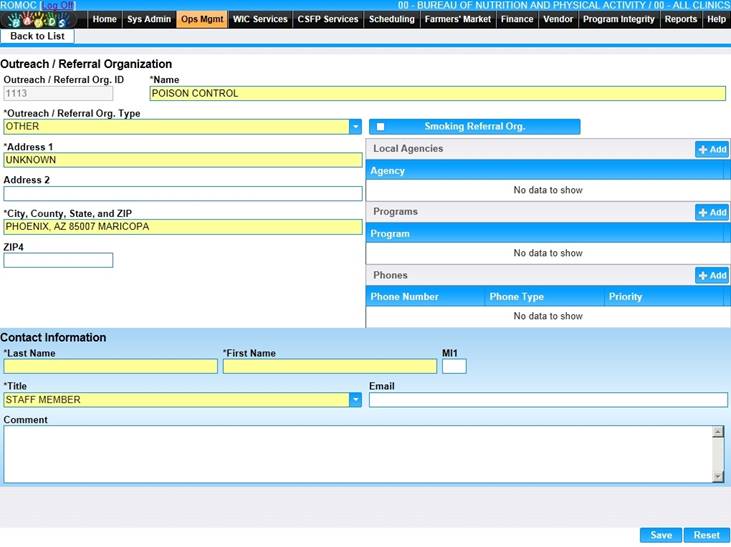Click the Last Name input field

pyautogui.click(x=110, y=367)
